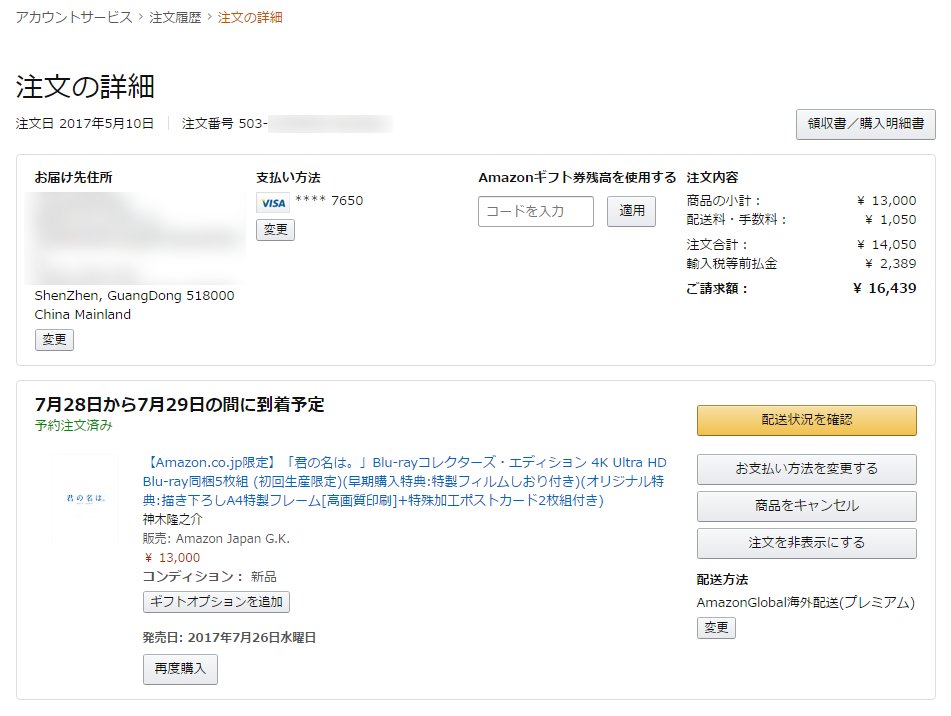Select the 配送料・手数料 ¥ 1,050 value
The image size is (951, 716).
point(890,219)
